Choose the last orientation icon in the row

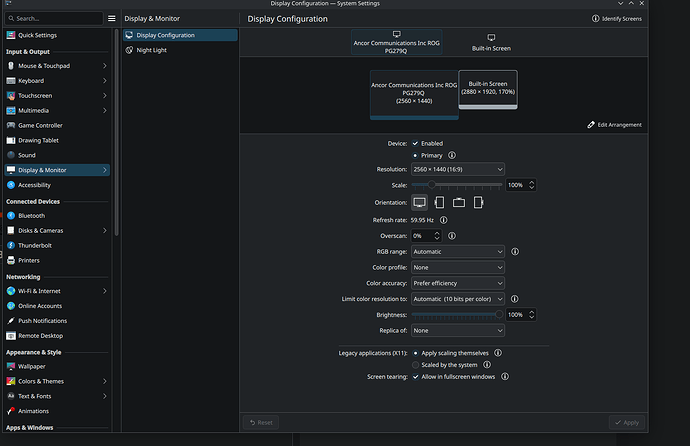tap(478, 202)
